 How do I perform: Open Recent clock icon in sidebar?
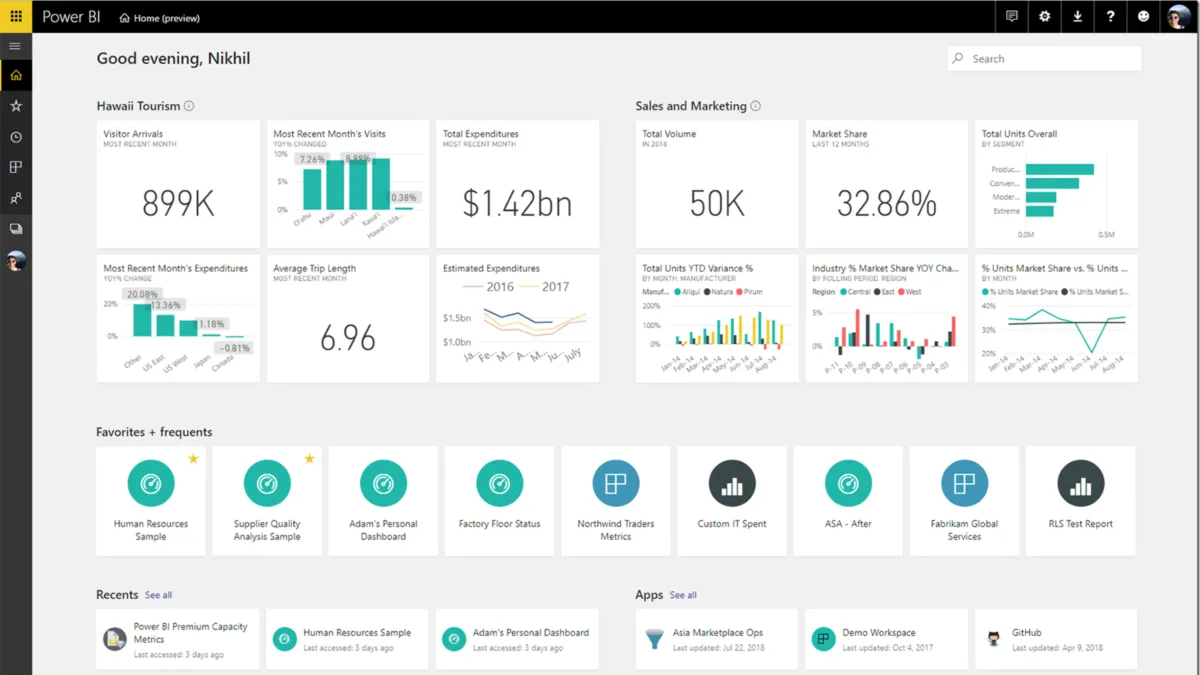tap(16, 137)
